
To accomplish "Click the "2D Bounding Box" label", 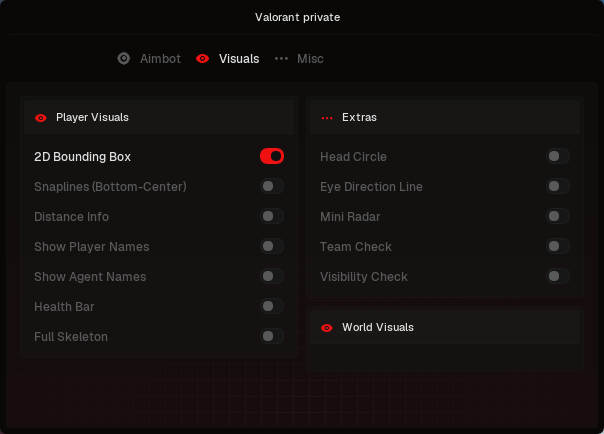I will (x=82, y=157).
